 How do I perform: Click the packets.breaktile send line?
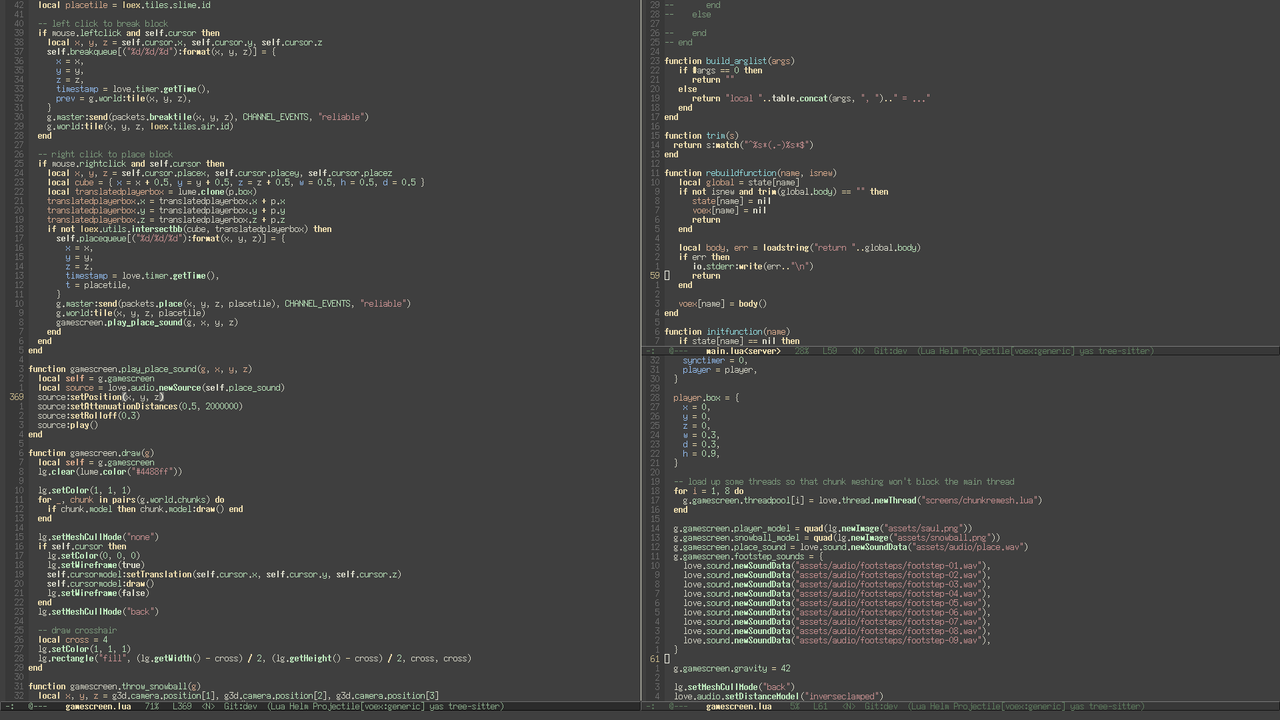(207, 117)
